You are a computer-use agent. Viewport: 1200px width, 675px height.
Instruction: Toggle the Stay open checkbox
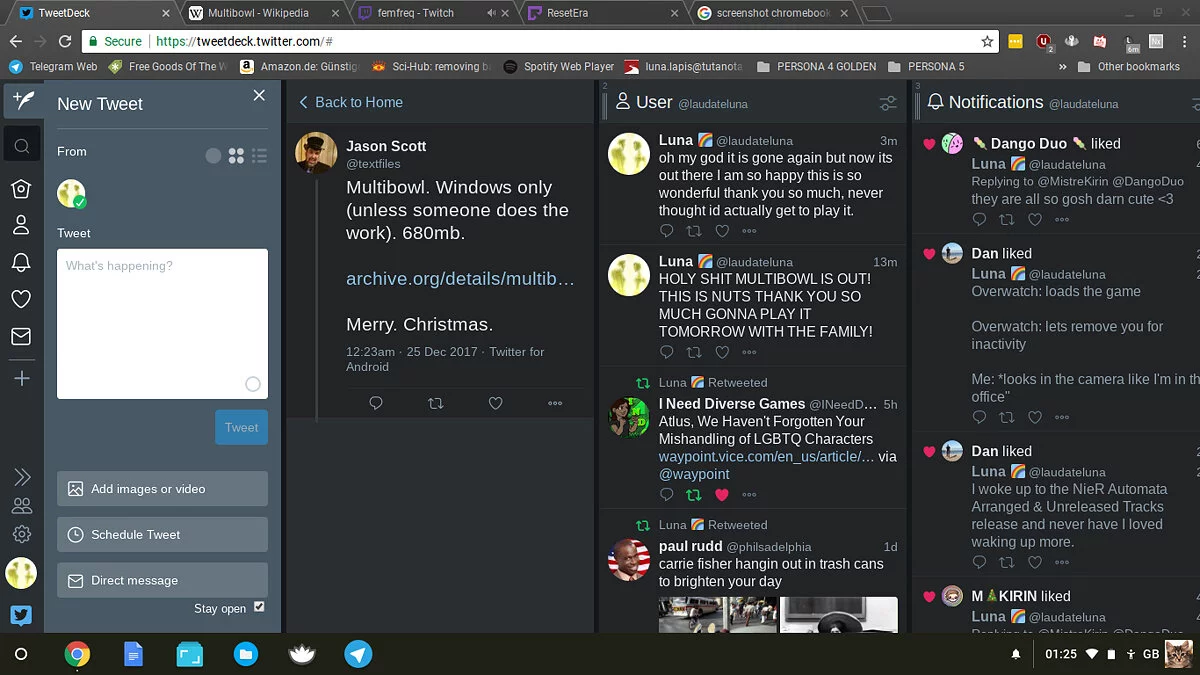(x=259, y=607)
